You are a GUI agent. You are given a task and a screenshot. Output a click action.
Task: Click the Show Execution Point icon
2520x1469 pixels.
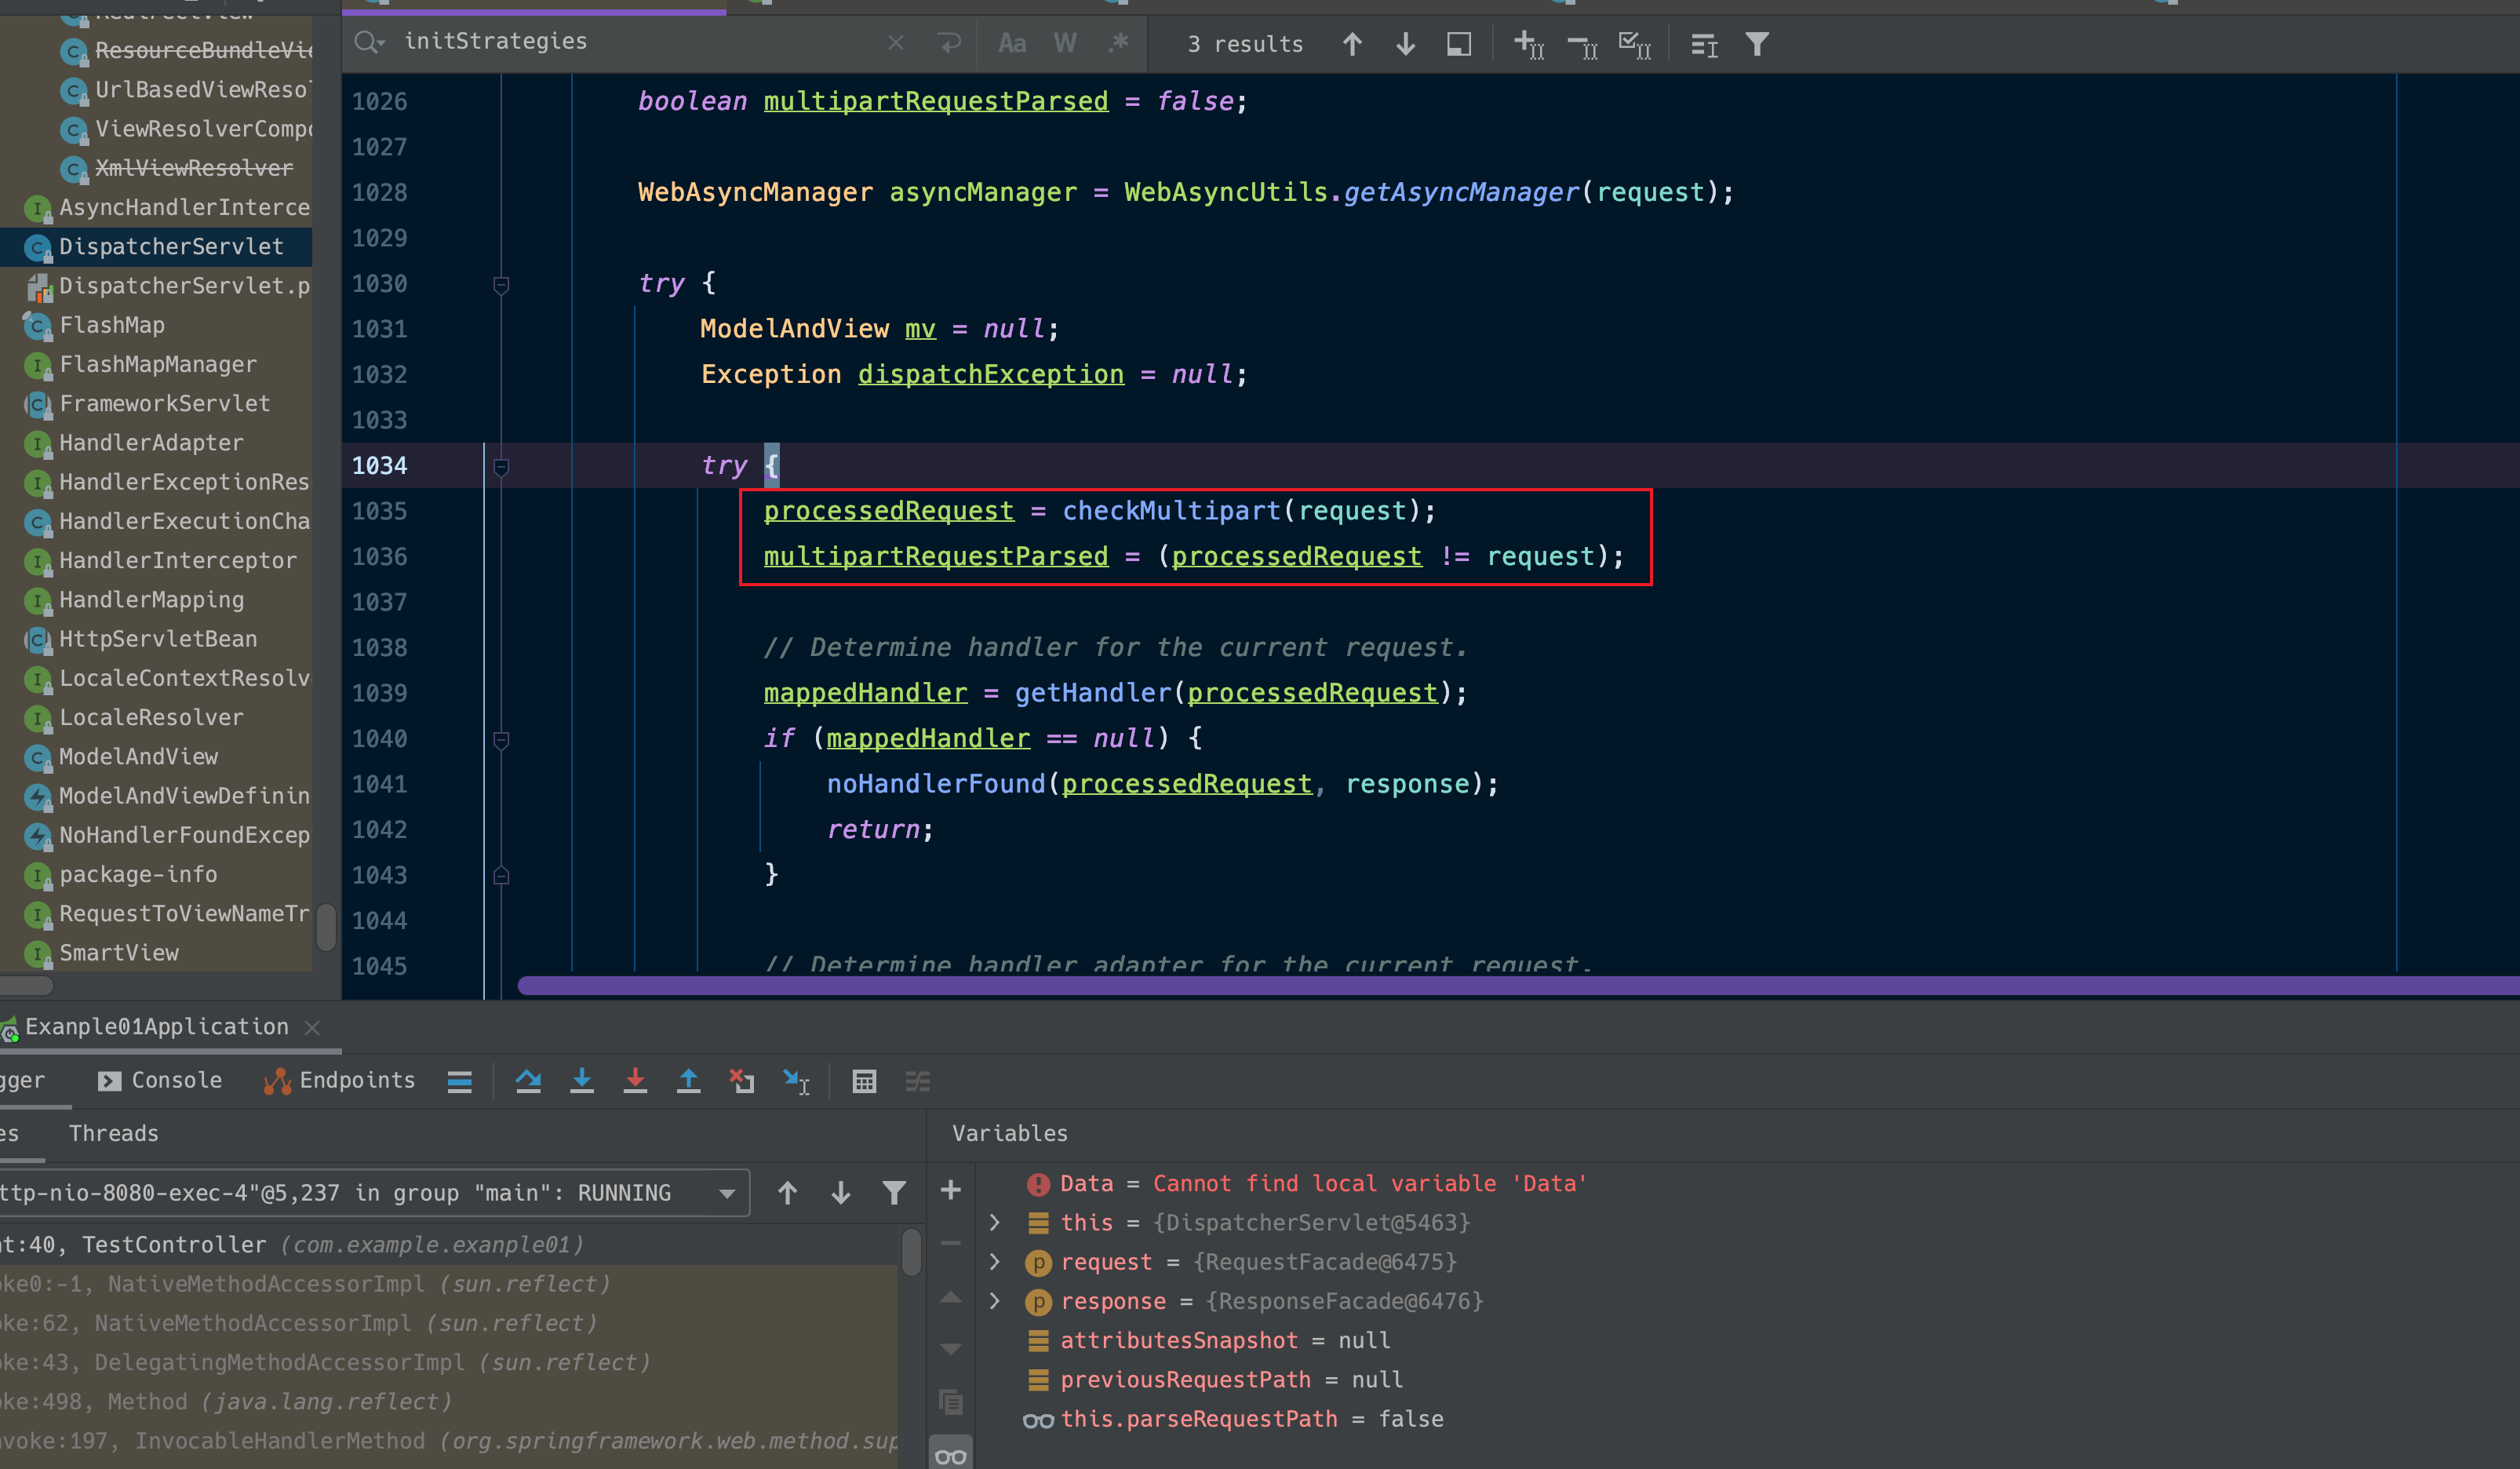(x=459, y=1081)
